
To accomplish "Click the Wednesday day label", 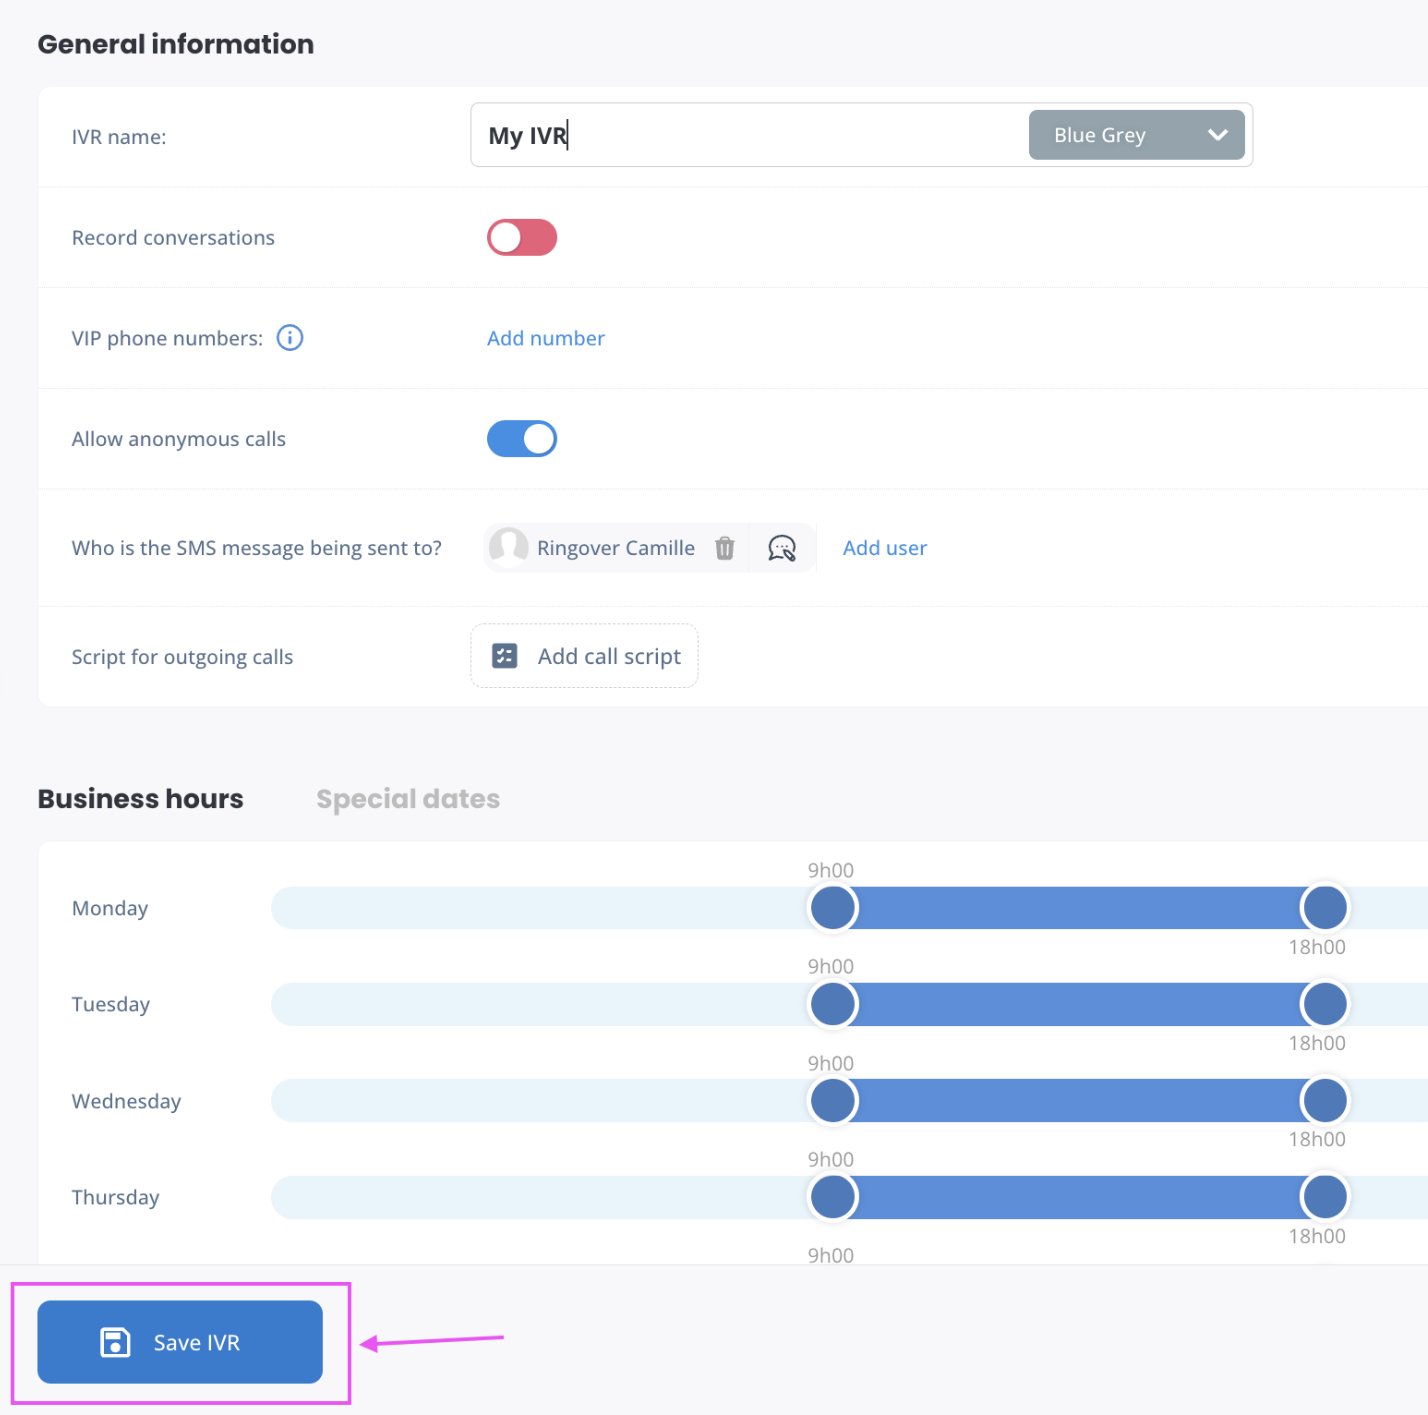I will point(127,1101).
